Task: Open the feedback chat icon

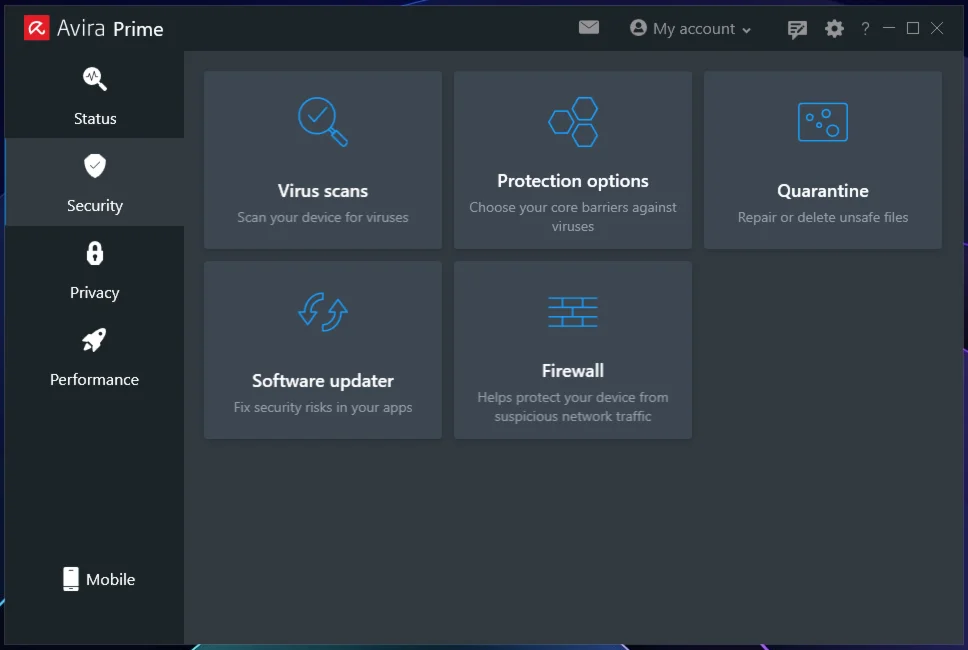Action: pos(797,29)
